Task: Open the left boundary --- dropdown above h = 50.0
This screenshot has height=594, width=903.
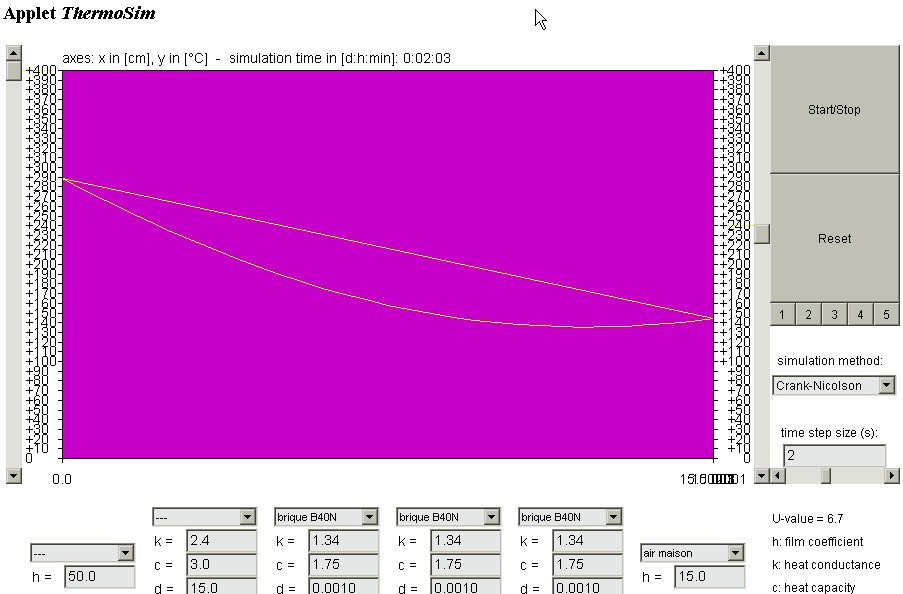Action: coord(82,553)
